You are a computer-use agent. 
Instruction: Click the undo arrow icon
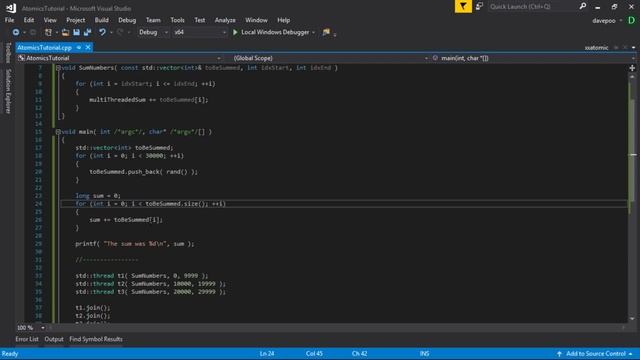click(102, 32)
